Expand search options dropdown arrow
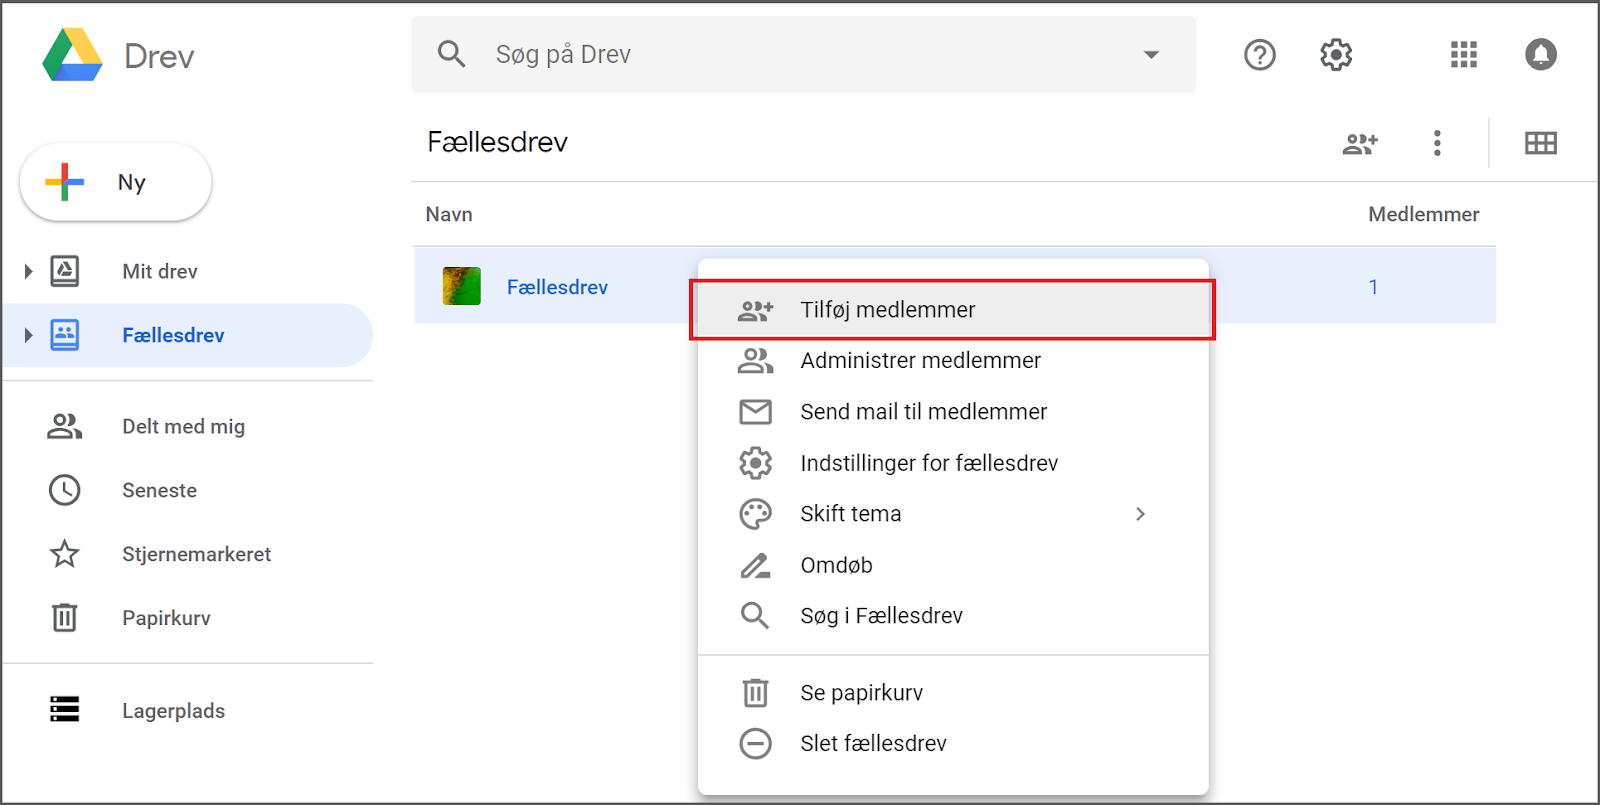The image size is (1600, 805). 1151,55
